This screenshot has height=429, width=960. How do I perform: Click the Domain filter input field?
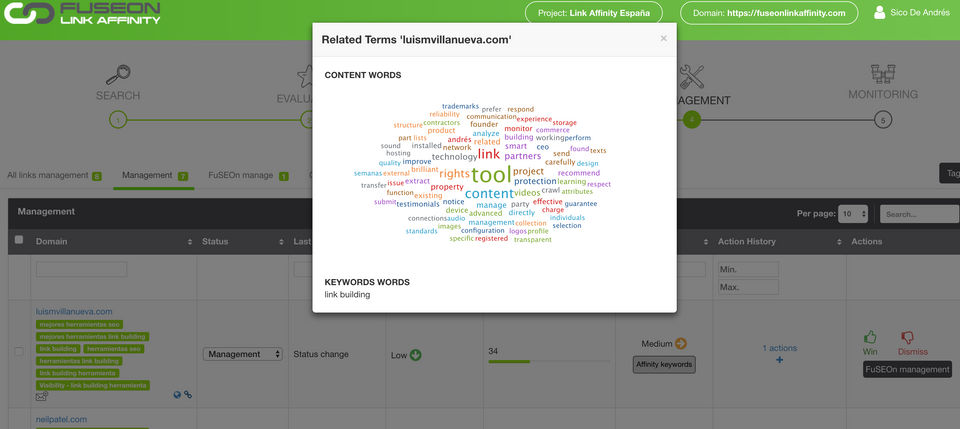tap(81, 269)
